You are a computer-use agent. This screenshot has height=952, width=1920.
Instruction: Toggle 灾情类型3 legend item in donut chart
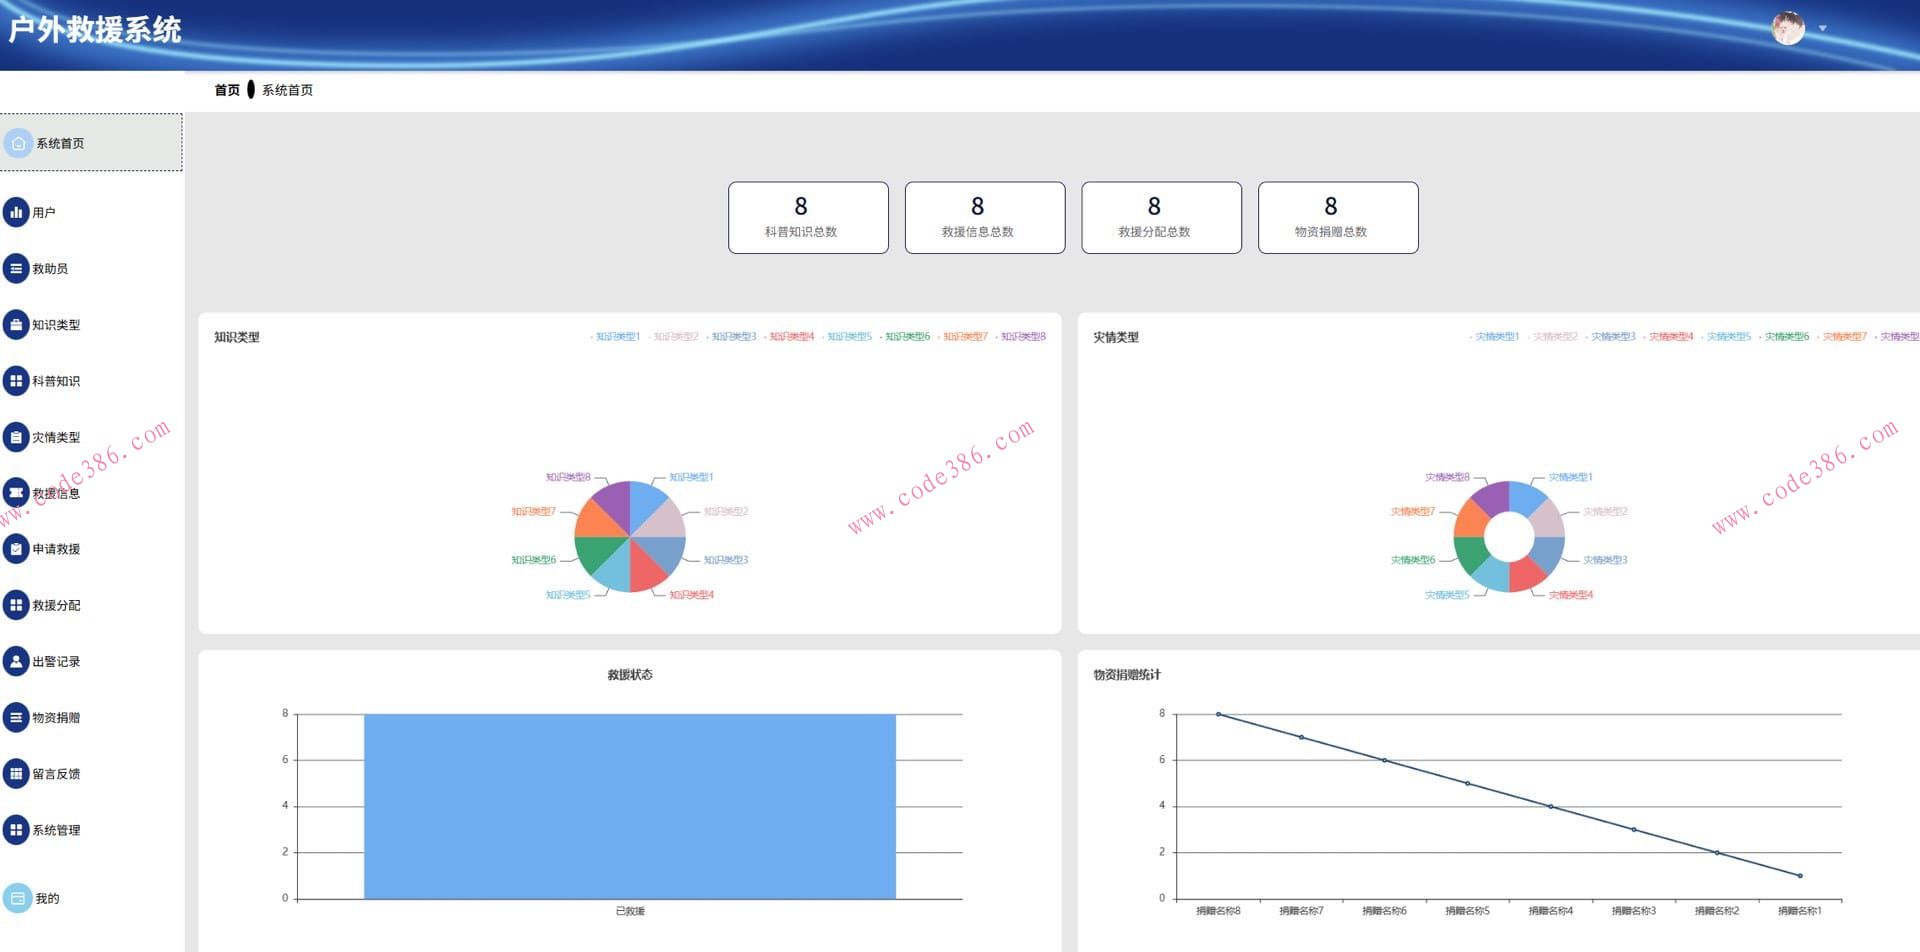1611,337
